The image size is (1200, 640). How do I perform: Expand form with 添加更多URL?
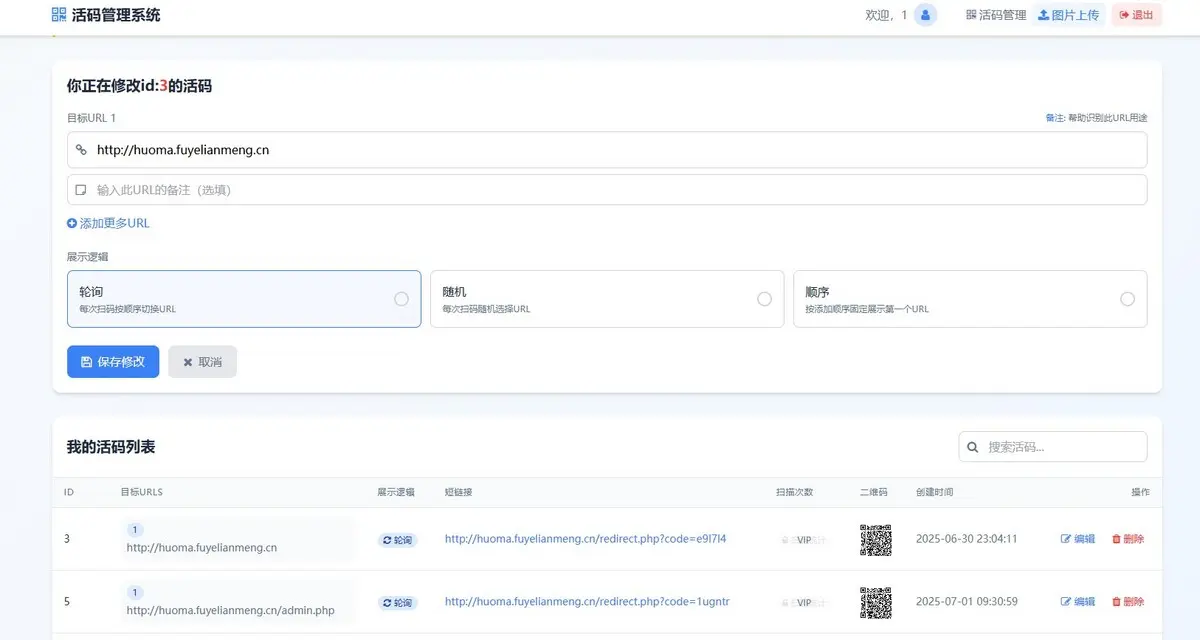(108, 223)
